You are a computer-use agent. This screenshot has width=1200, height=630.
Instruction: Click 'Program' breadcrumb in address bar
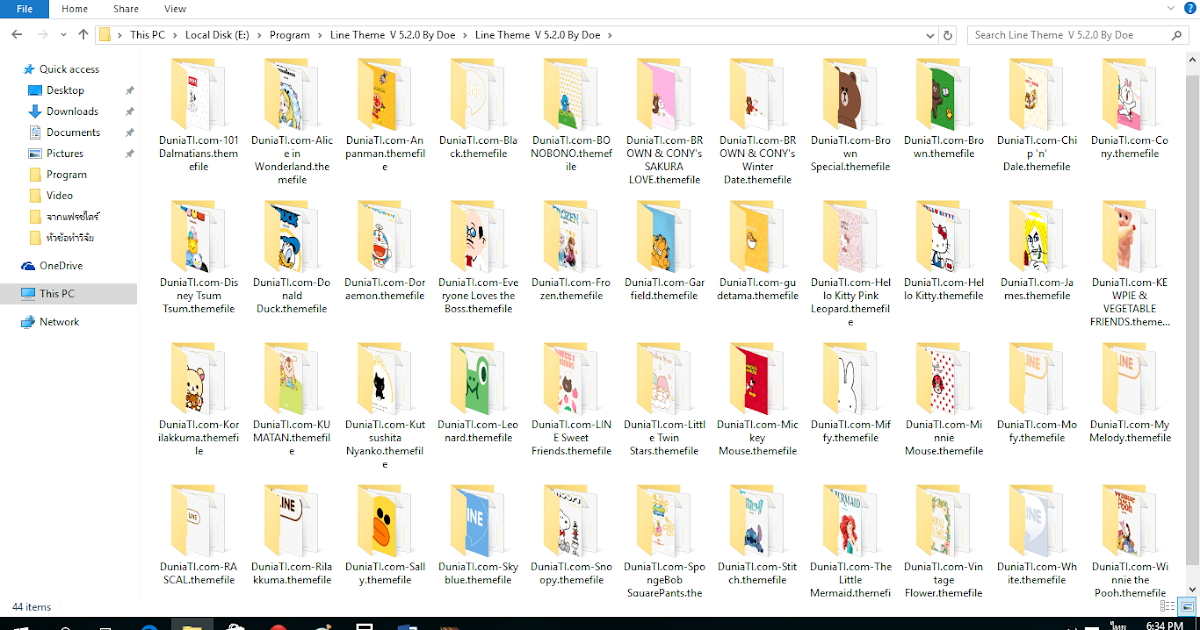pos(289,35)
